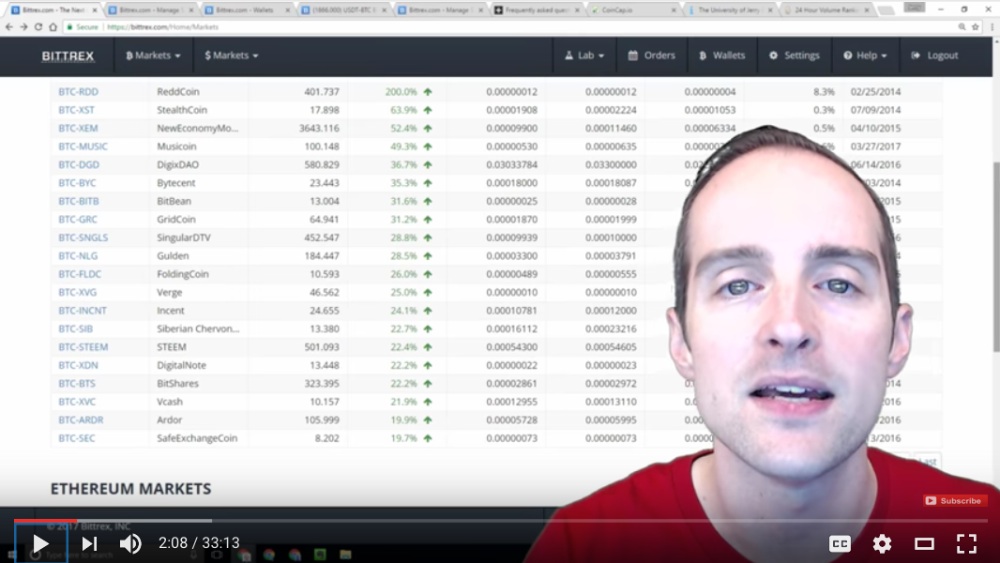This screenshot has height=563, width=1000.
Task: Click the ETHEREUM MARKETS heading
Action: (x=131, y=489)
